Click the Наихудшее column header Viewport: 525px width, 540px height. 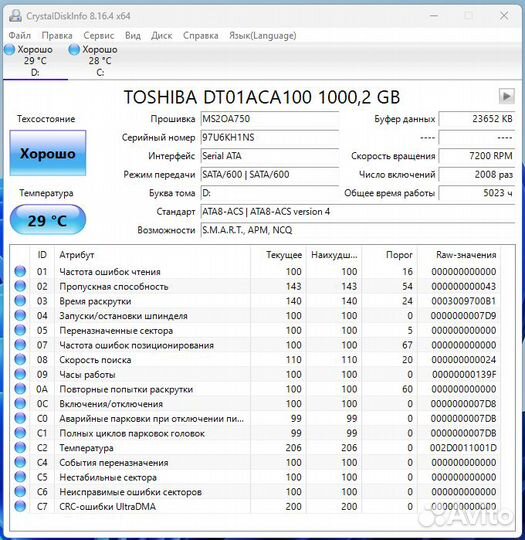coord(334,255)
